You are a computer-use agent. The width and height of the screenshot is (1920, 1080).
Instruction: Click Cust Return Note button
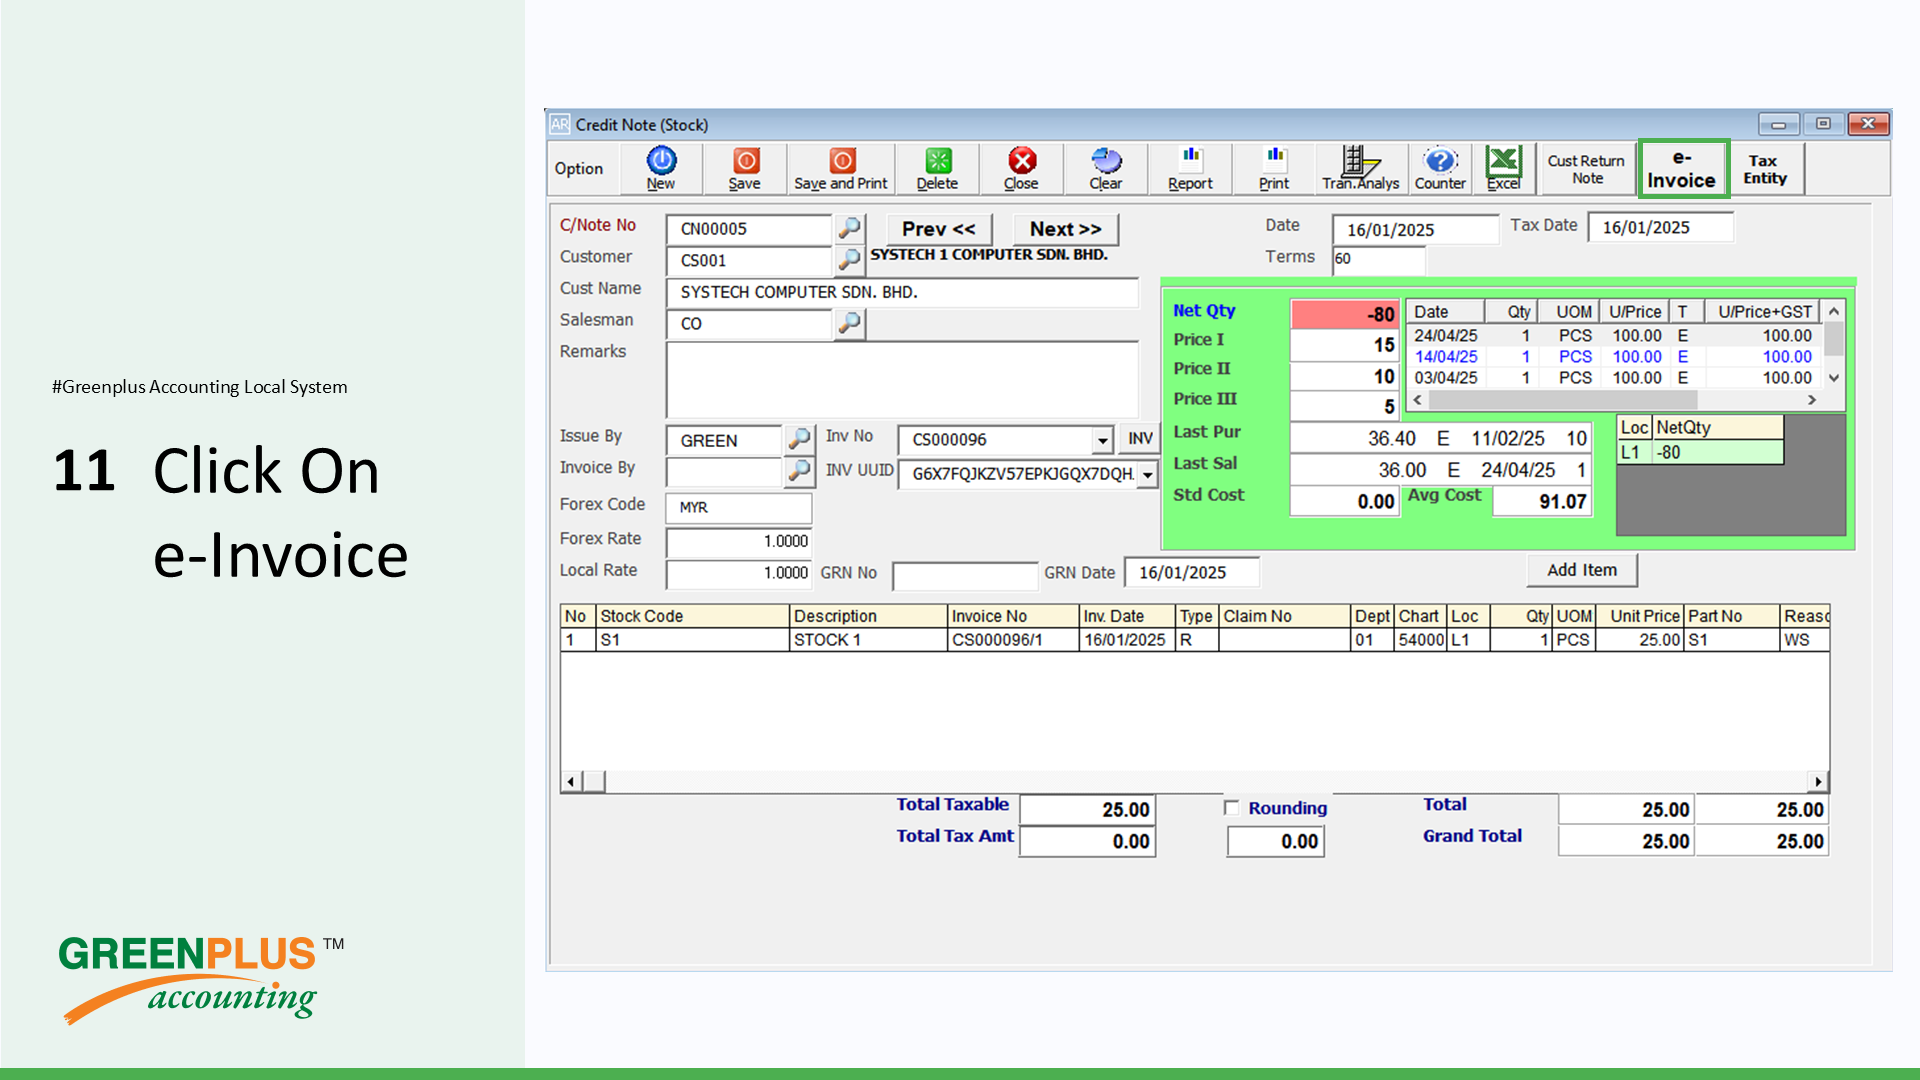coord(1586,169)
